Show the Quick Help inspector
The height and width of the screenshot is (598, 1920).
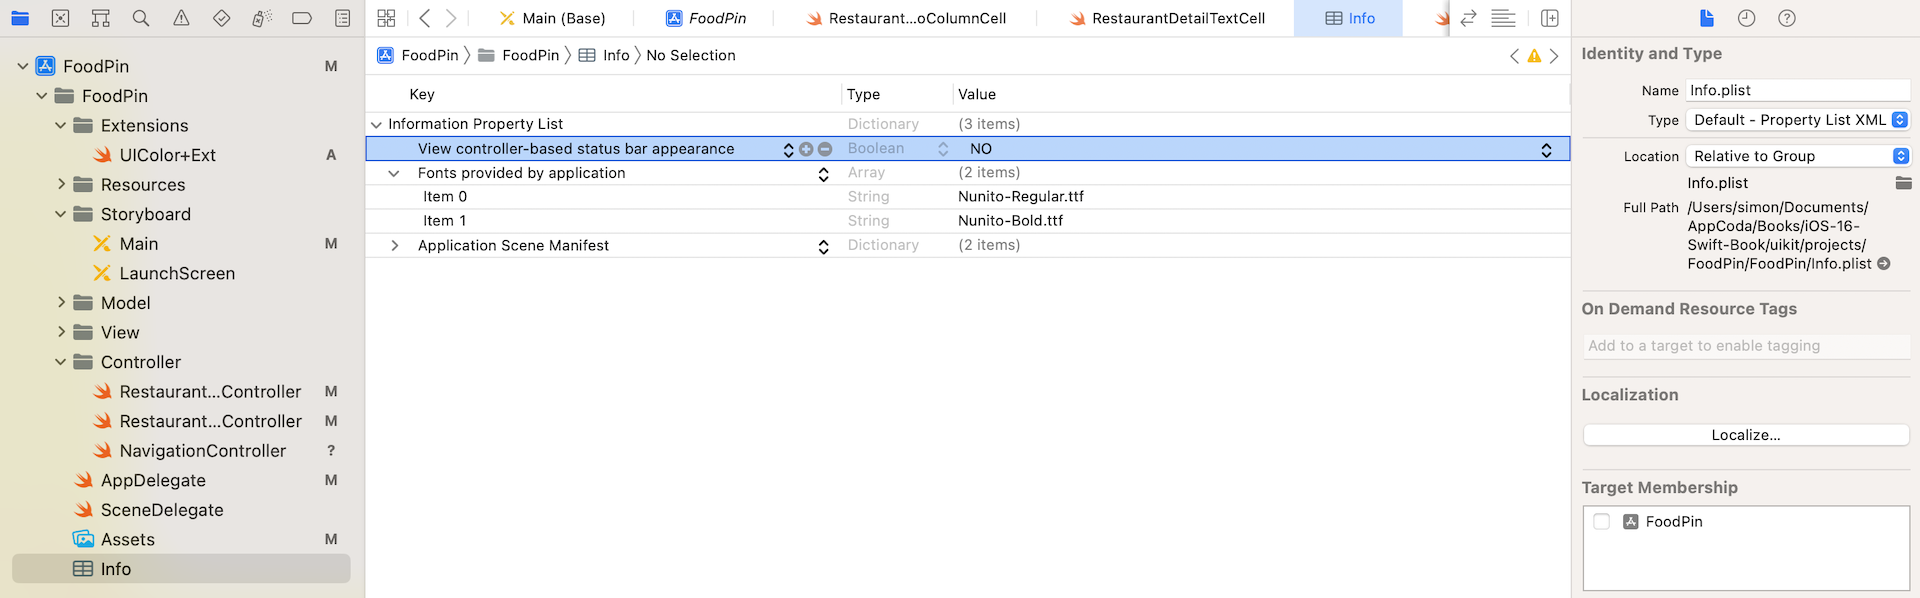(x=1787, y=18)
